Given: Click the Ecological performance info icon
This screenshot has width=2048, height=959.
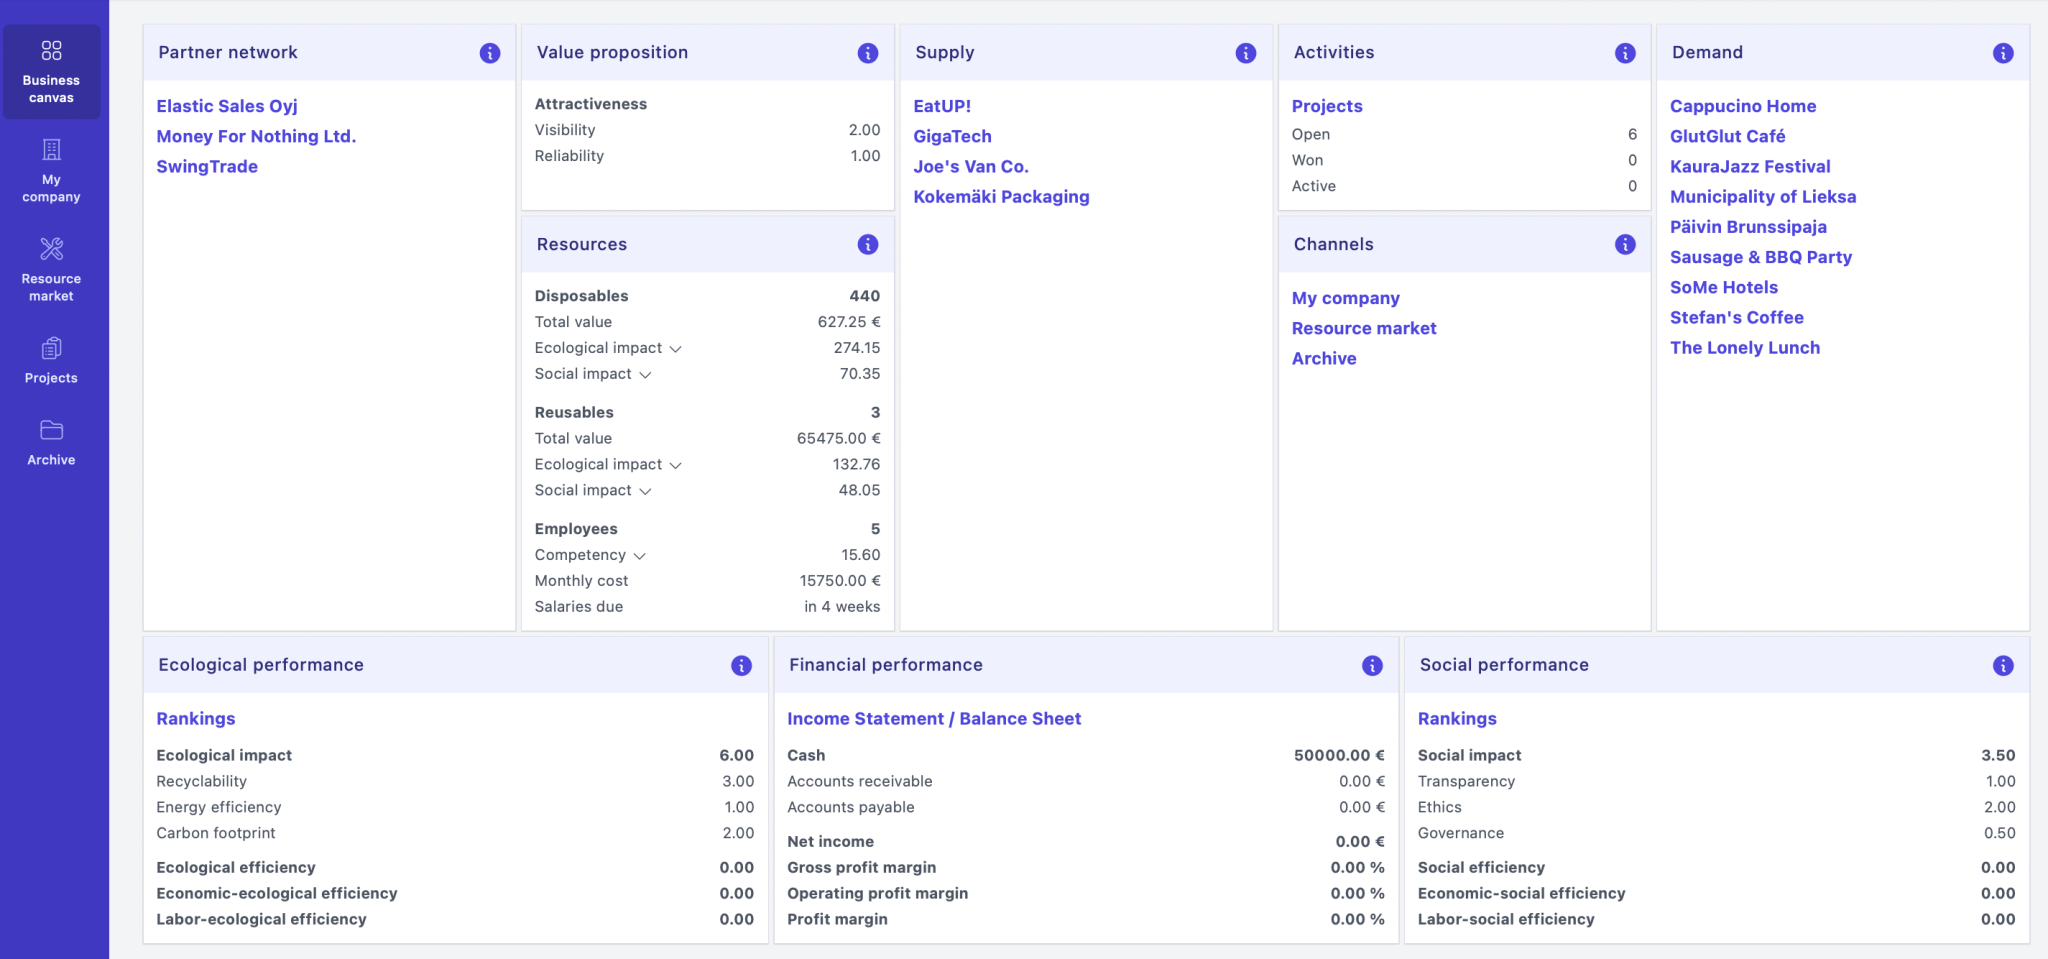Looking at the screenshot, I should (x=741, y=666).
